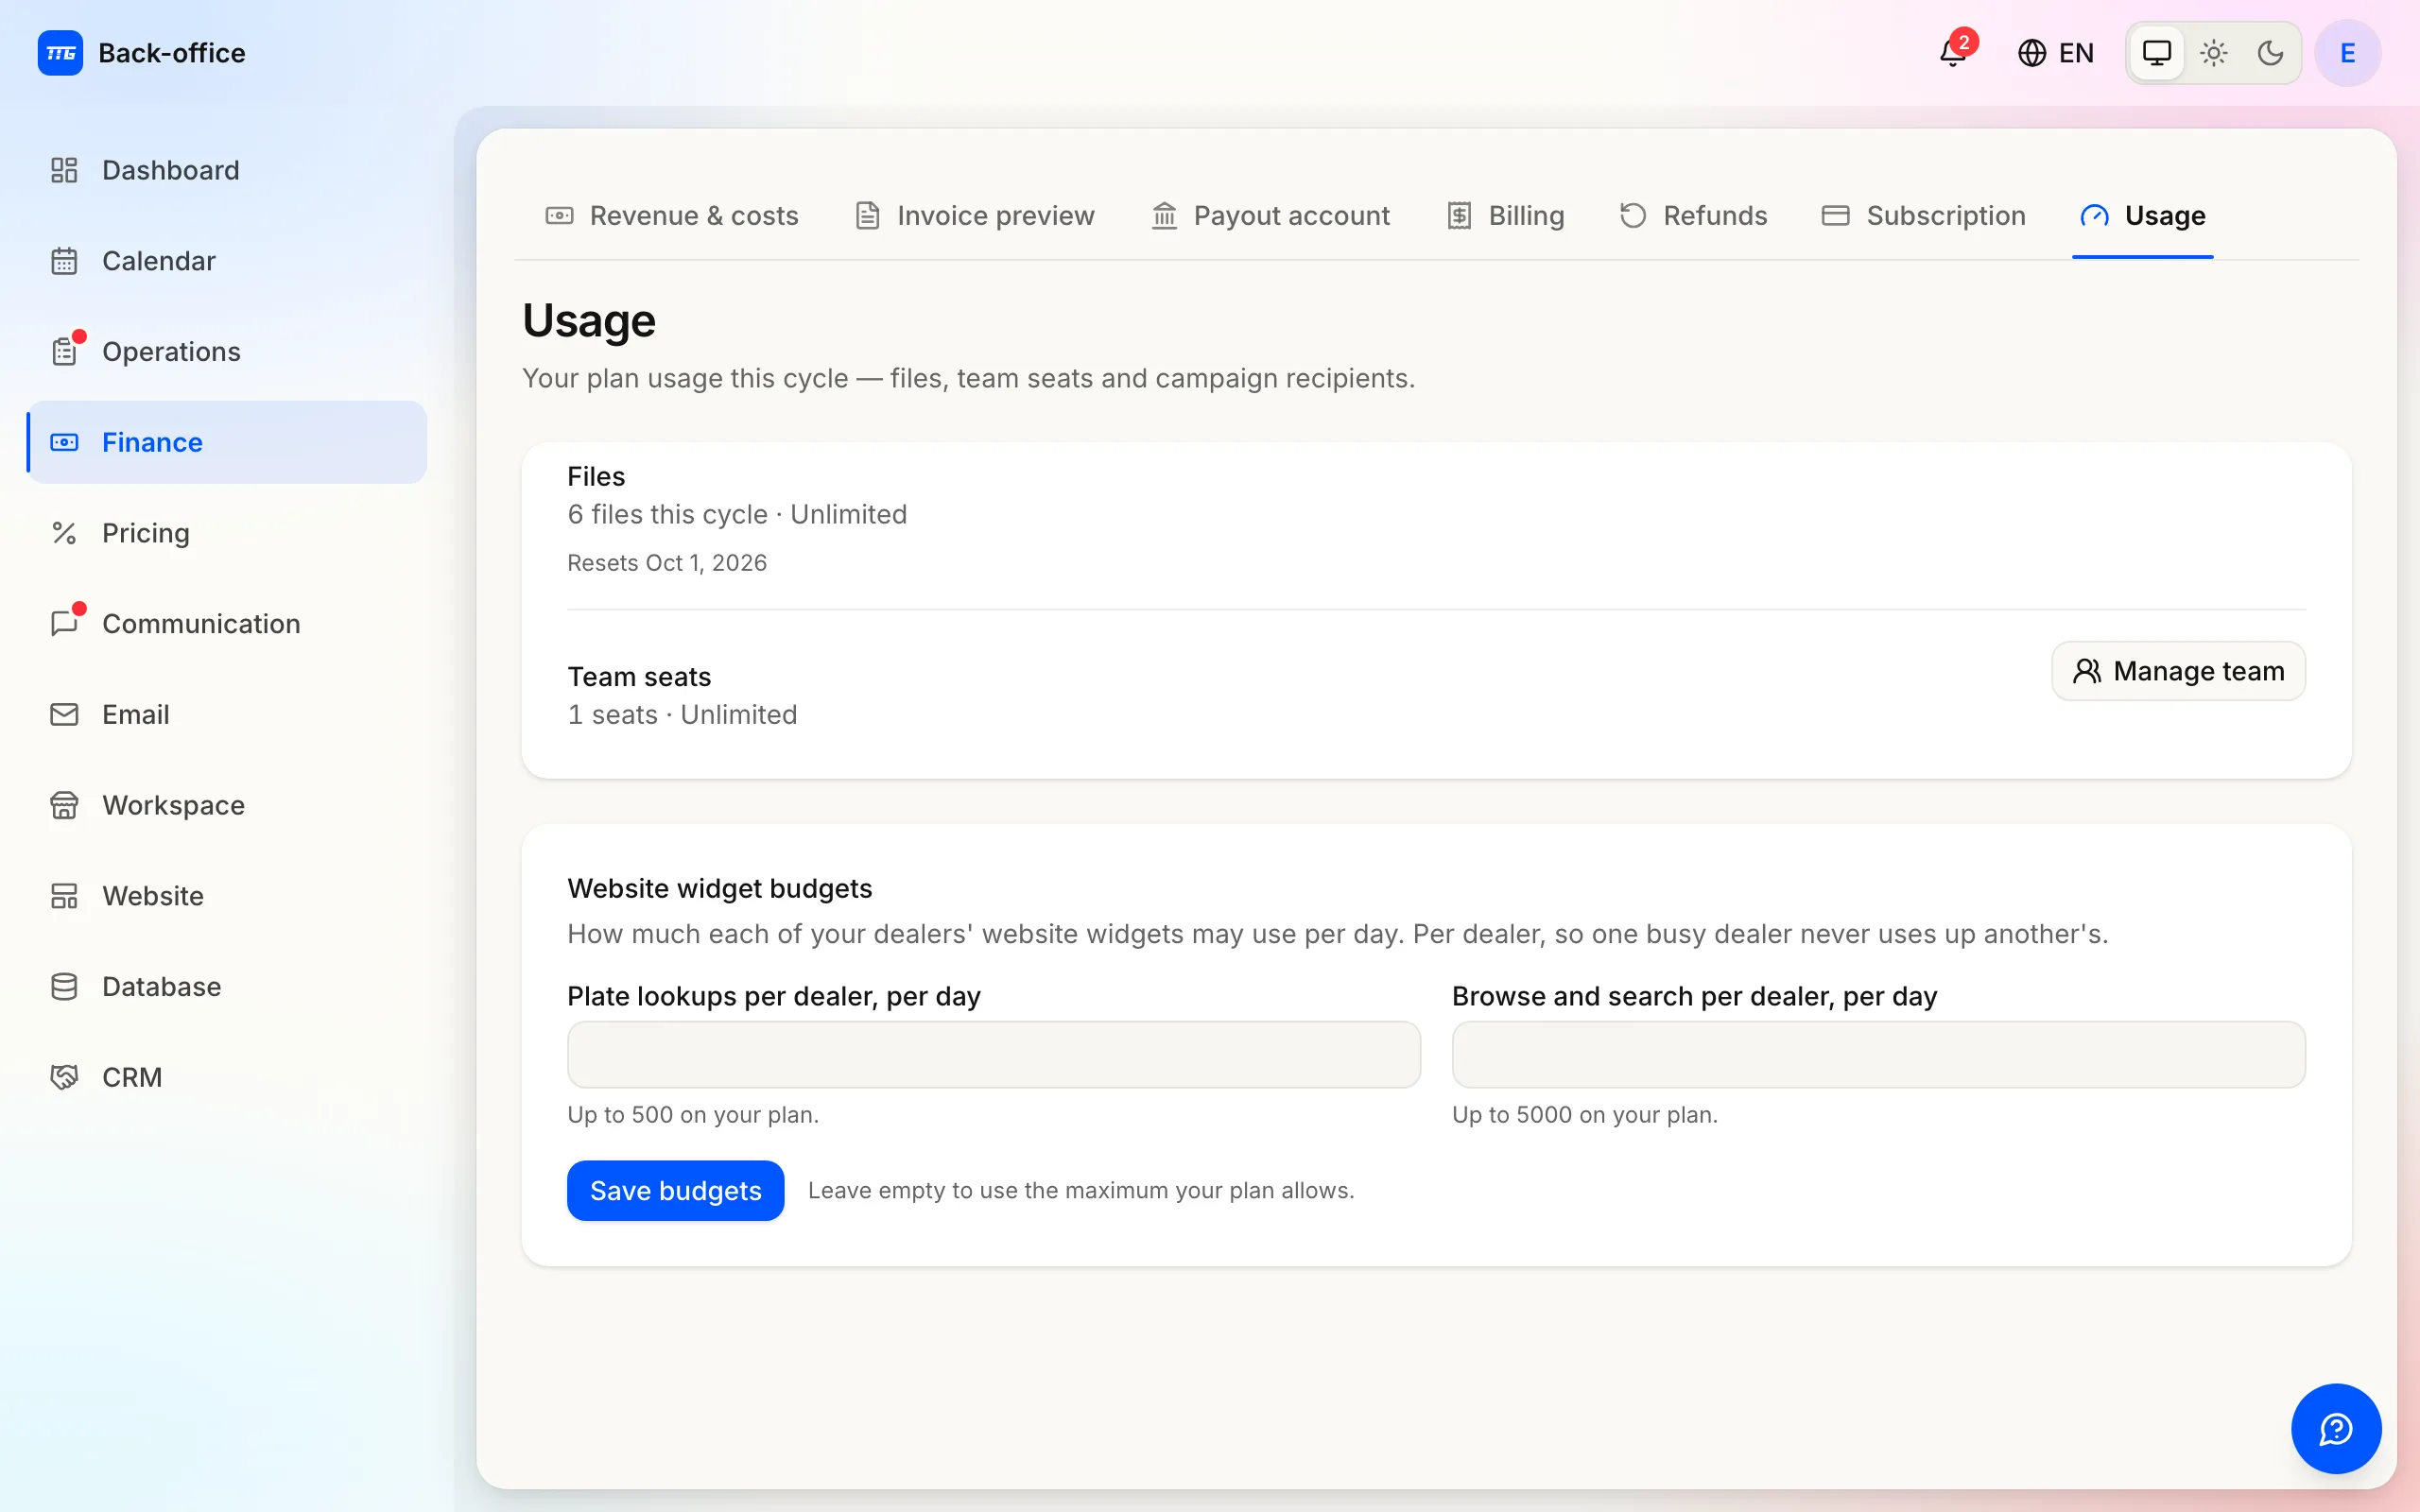Screen dimensions: 2420x1512
Task: Open the notifications bell
Action: tap(1953, 53)
